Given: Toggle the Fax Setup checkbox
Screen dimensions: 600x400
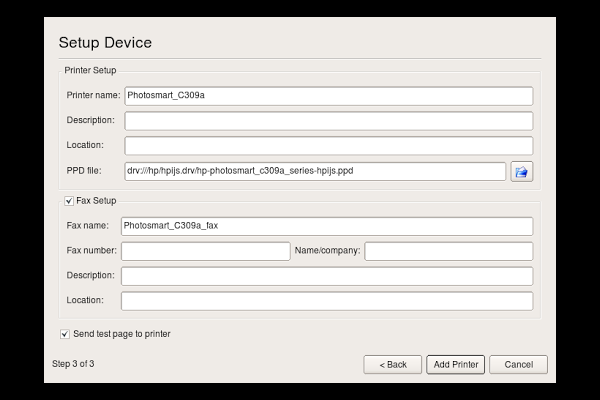Looking at the screenshot, I should point(68,201).
